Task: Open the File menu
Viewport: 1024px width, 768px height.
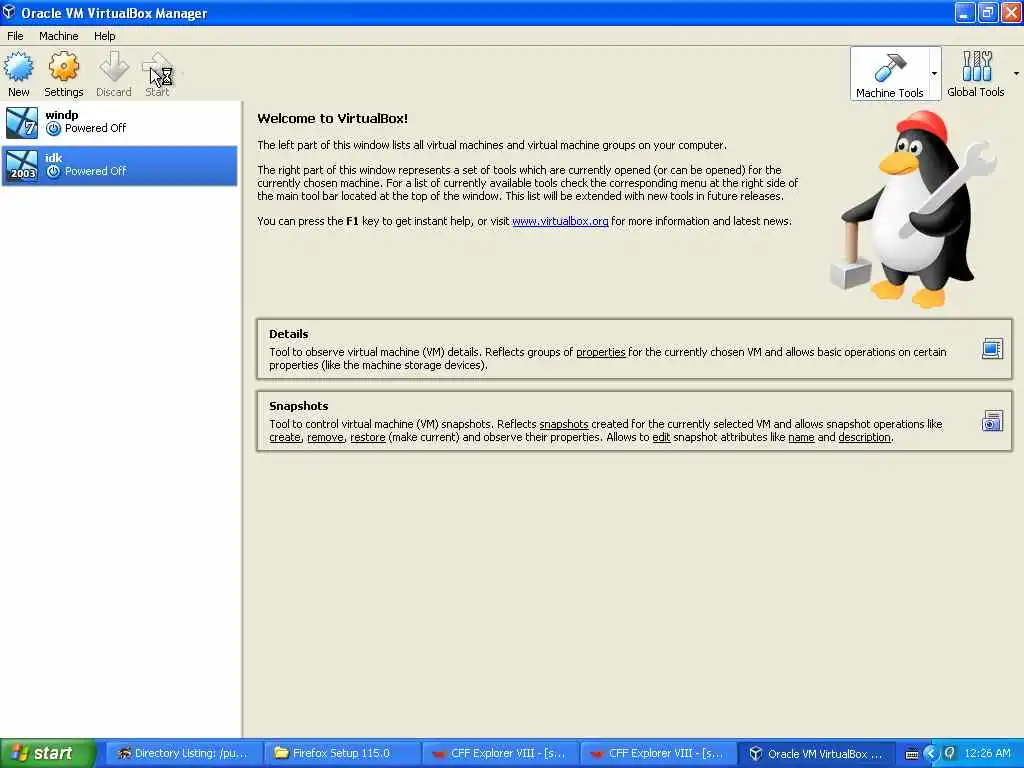Action: click(15, 36)
